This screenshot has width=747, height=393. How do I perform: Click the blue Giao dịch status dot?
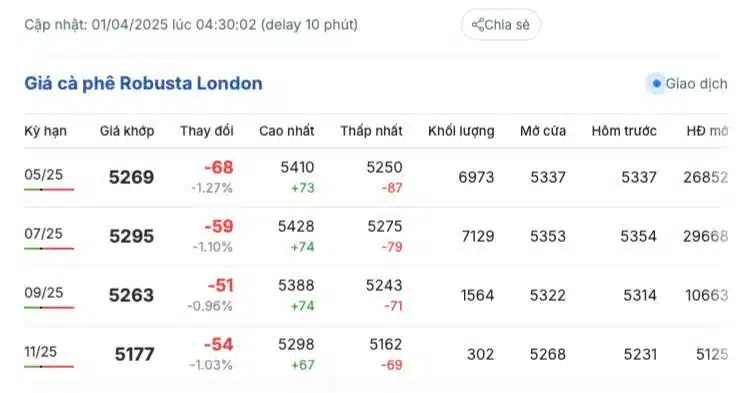tap(656, 84)
